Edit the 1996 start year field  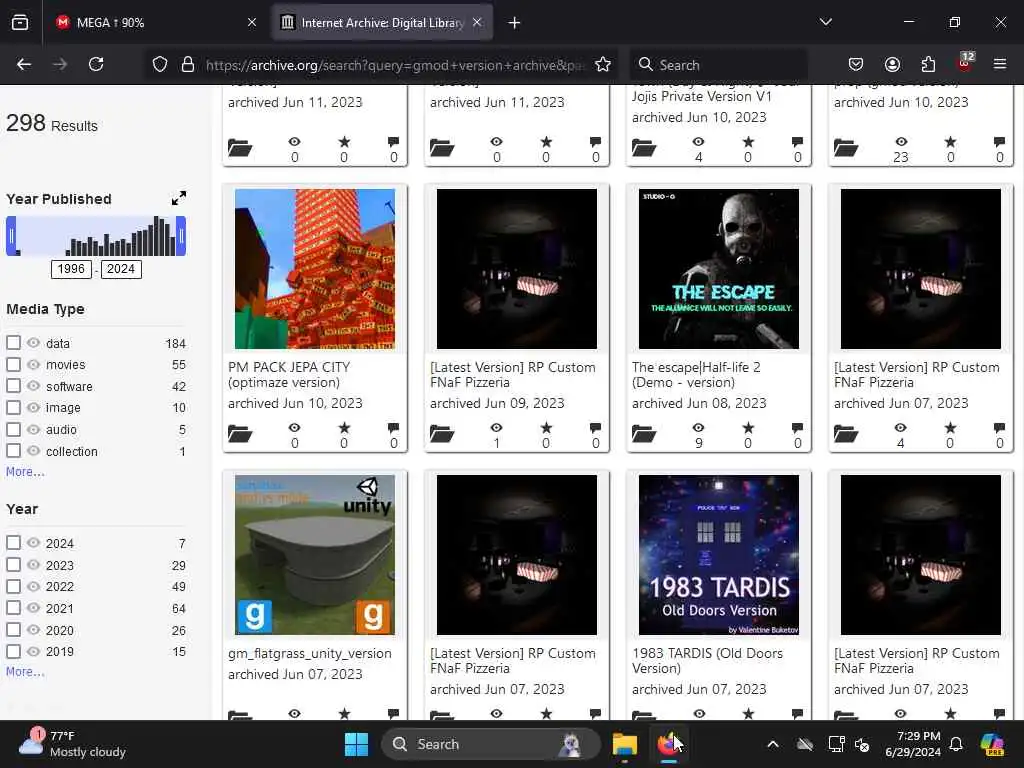point(71,269)
